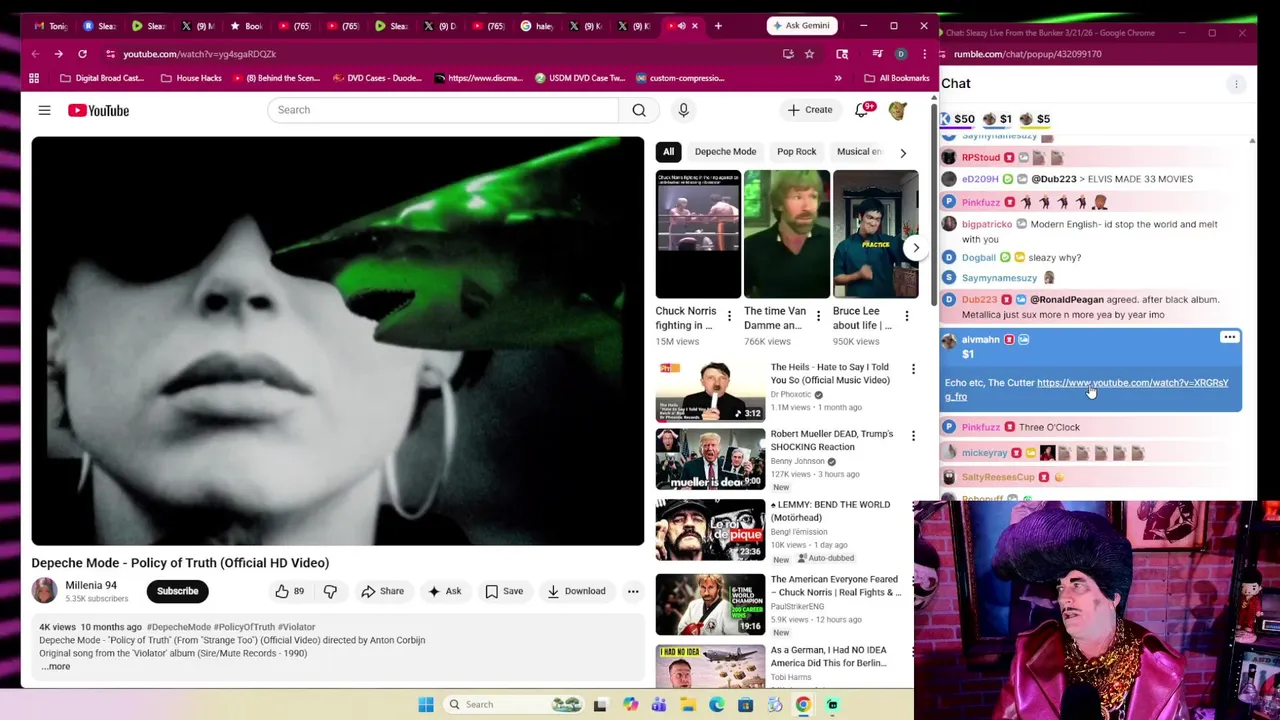Open the YouTube hamburger guide menu
The height and width of the screenshot is (720, 1280).
[44, 110]
